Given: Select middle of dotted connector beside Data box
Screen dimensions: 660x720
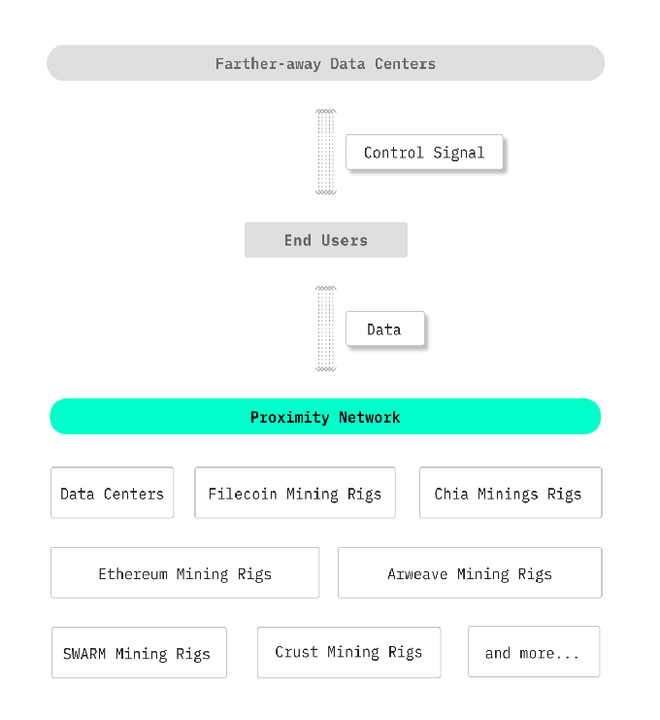Looking at the screenshot, I should (x=326, y=329).
